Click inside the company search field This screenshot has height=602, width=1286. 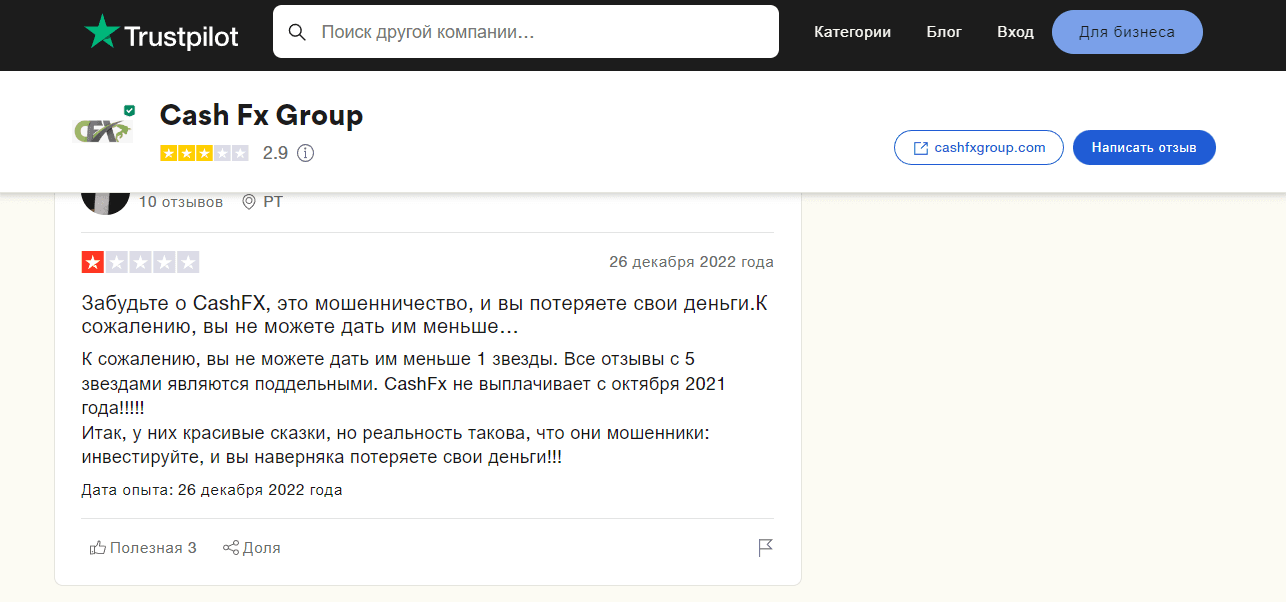click(x=520, y=31)
